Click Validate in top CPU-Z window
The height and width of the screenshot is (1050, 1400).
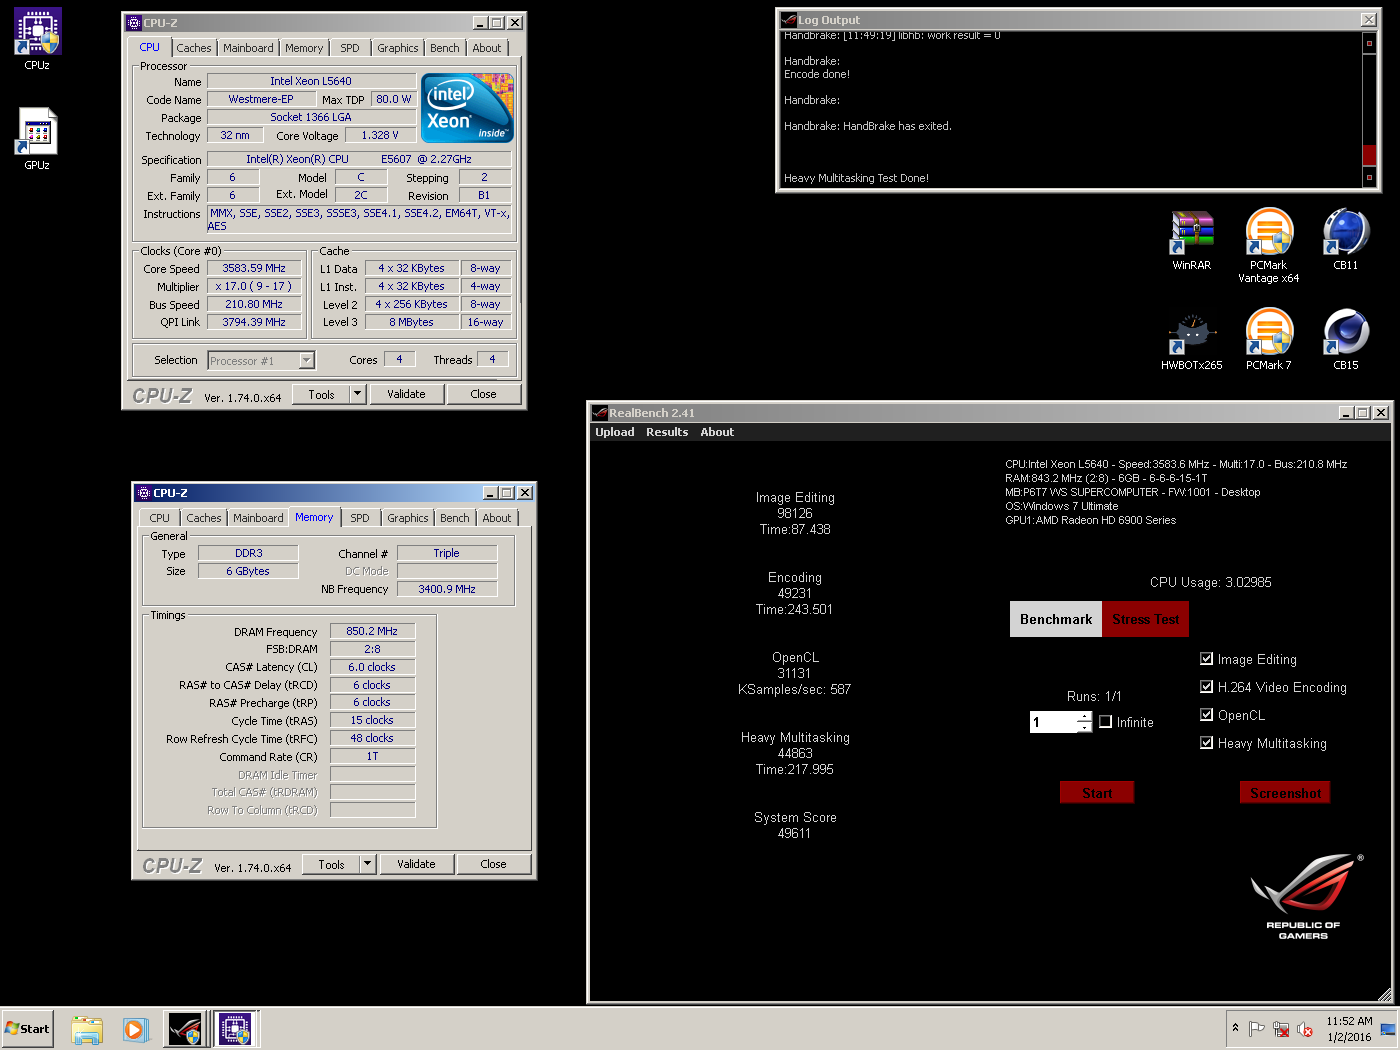406,394
